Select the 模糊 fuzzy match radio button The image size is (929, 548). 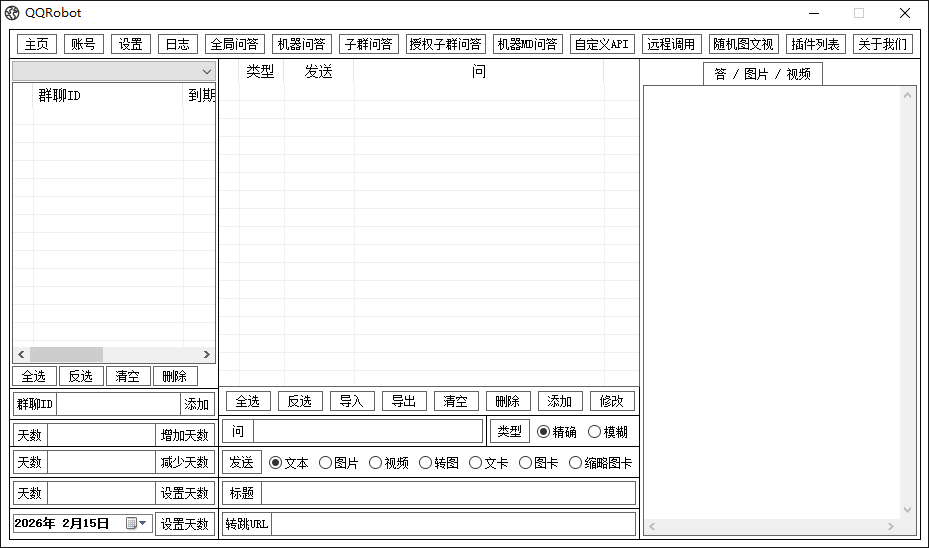594,432
